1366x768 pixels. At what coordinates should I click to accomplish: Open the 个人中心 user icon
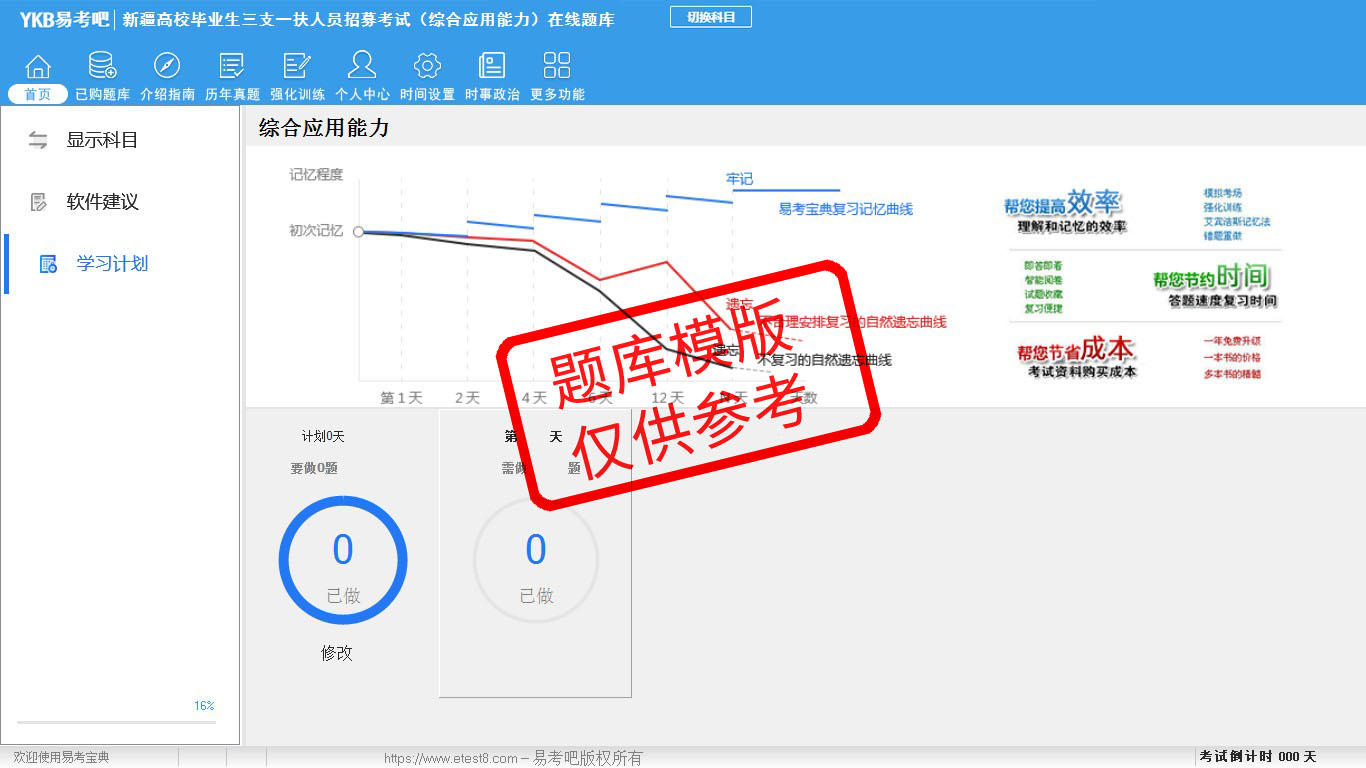click(362, 67)
